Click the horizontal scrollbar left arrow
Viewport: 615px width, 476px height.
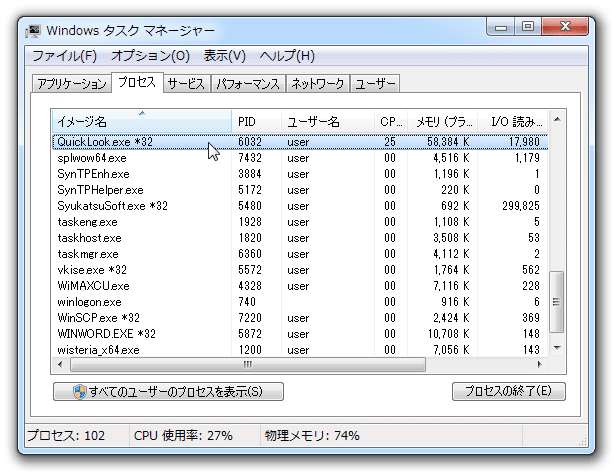tap(60, 364)
